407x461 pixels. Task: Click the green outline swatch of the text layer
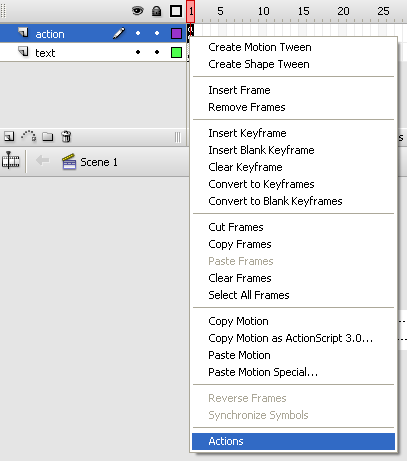coord(176,52)
